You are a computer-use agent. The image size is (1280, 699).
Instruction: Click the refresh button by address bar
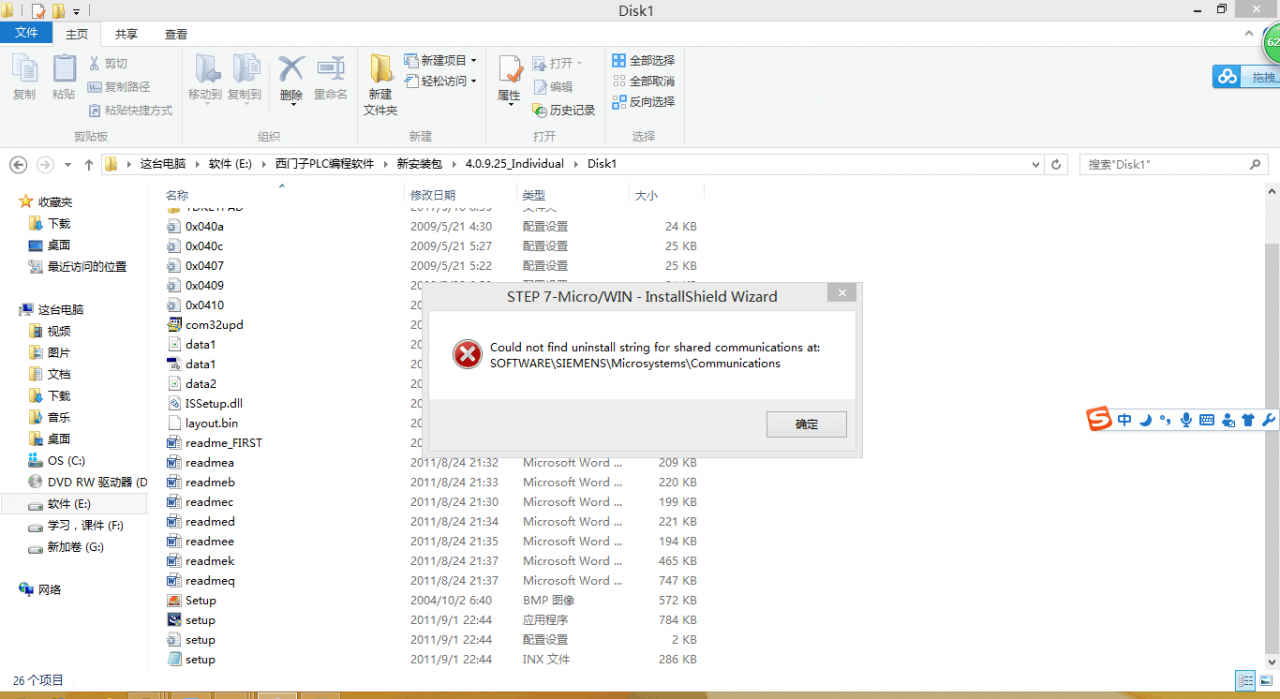tap(1056, 164)
